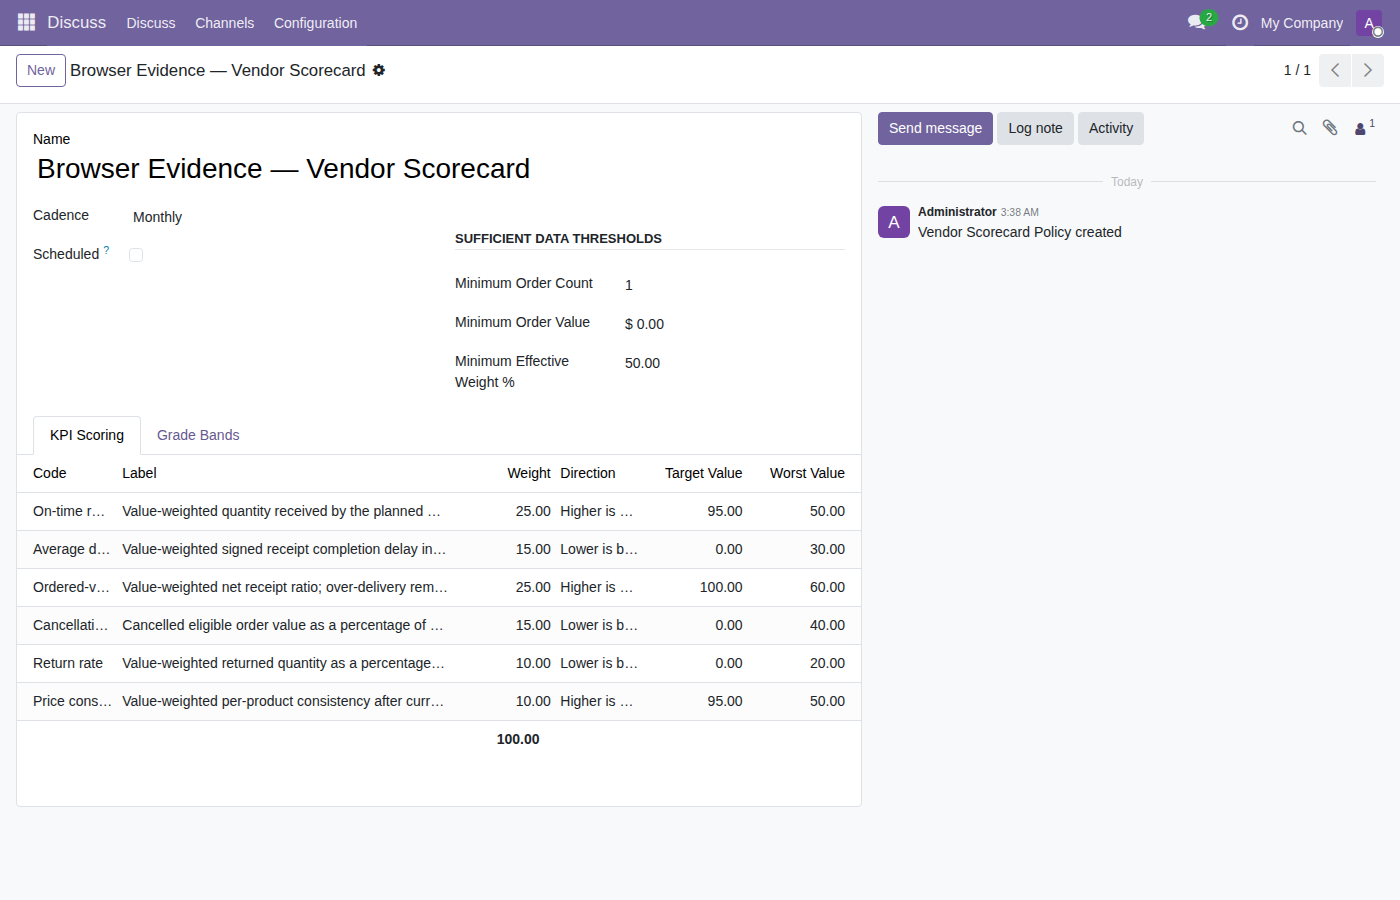Click total weight 100.00

518,739
